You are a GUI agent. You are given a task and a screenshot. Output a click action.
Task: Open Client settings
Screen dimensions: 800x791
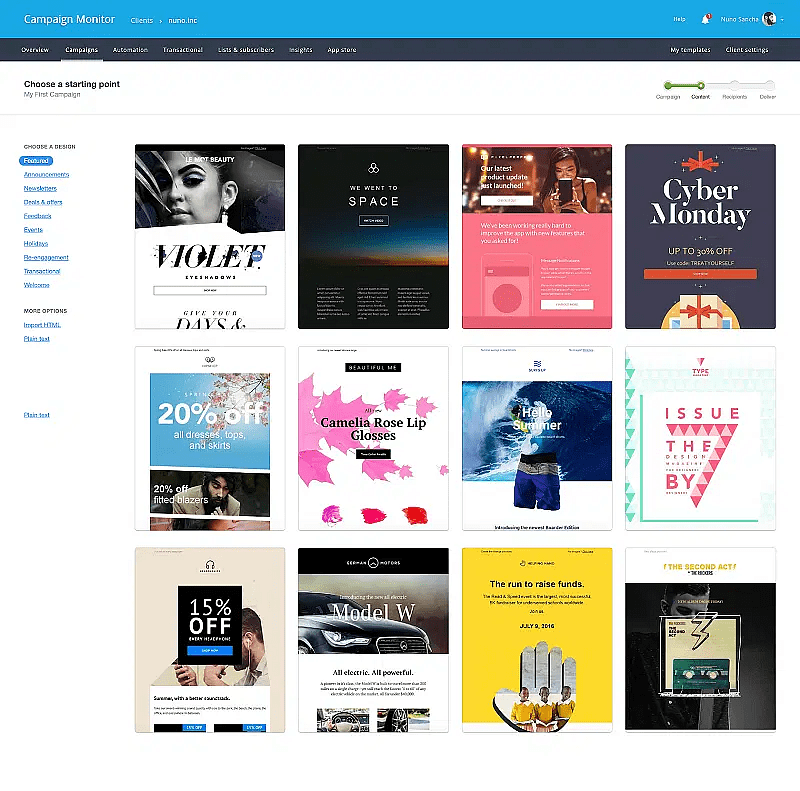point(747,49)
